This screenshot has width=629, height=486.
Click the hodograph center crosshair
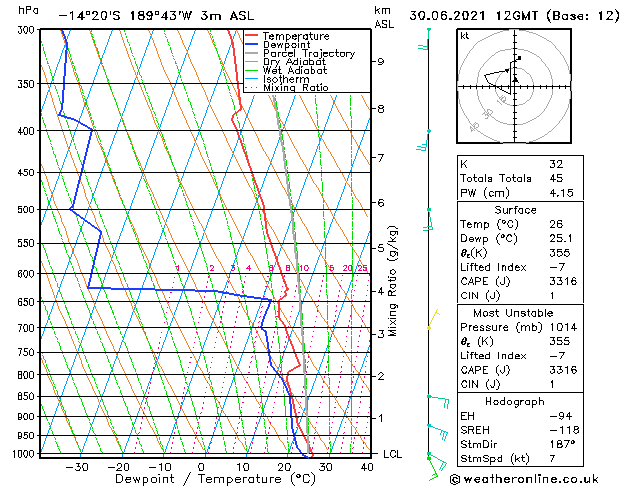click(515, 86)
